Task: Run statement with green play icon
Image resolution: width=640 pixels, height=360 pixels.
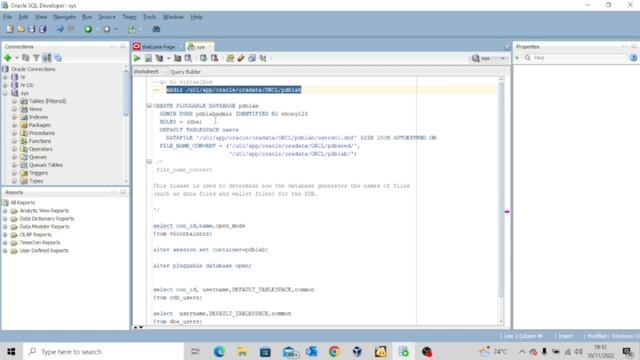Action: coord(137,58)
